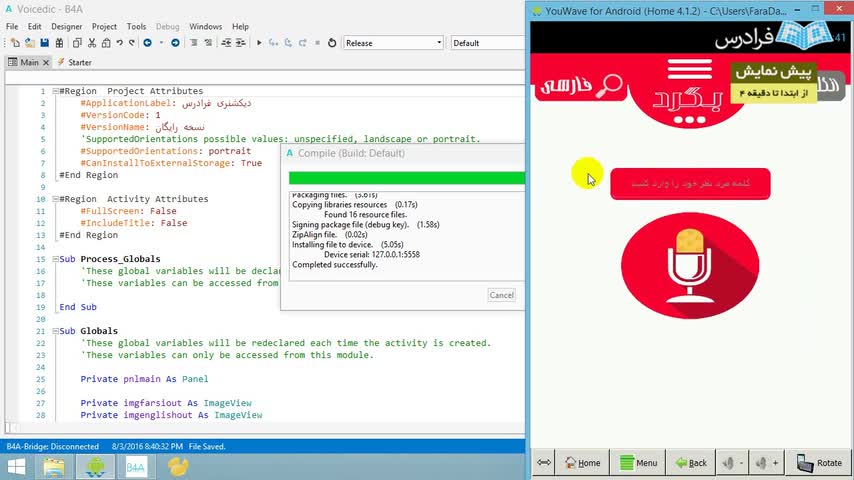Screen dimensions: 854x480
Task: Navigate backward with the blue left arrow
Action: coord(148,43)
